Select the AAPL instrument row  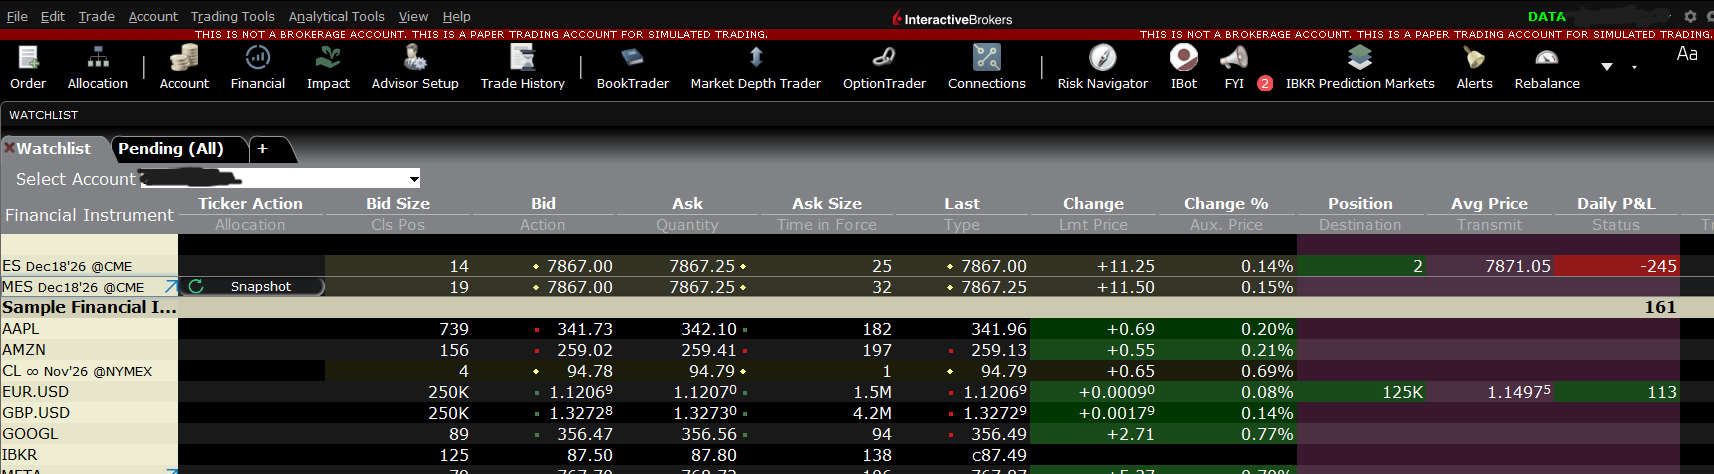tap(89, 329)
